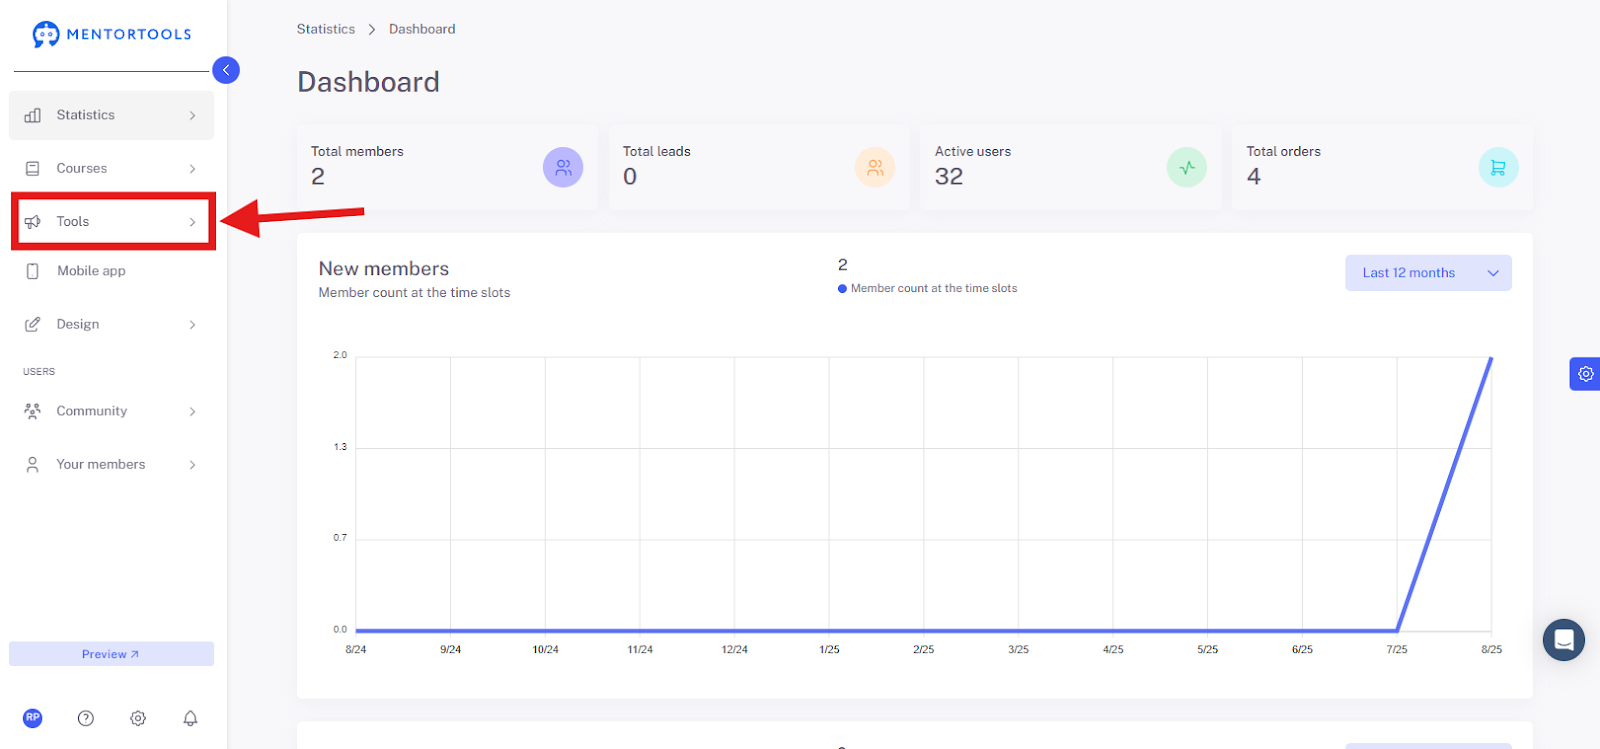
Task: Click the 8/24 label on the chart axis
Action: (x=356, y=650)
